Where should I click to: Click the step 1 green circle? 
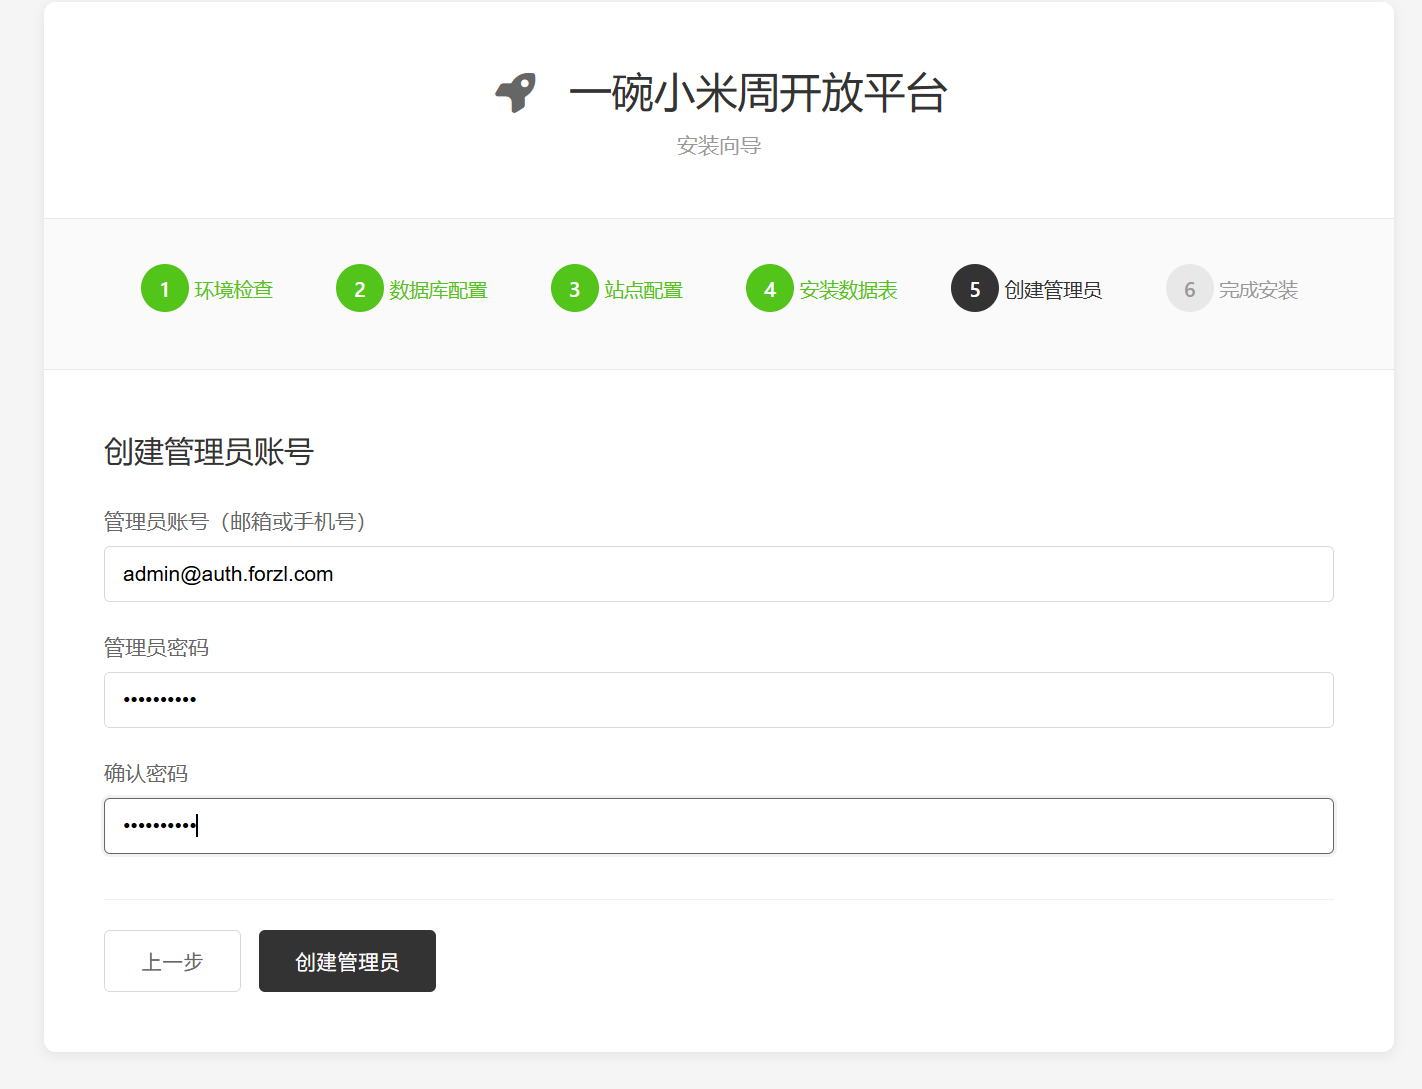click(x=165, y=289)
